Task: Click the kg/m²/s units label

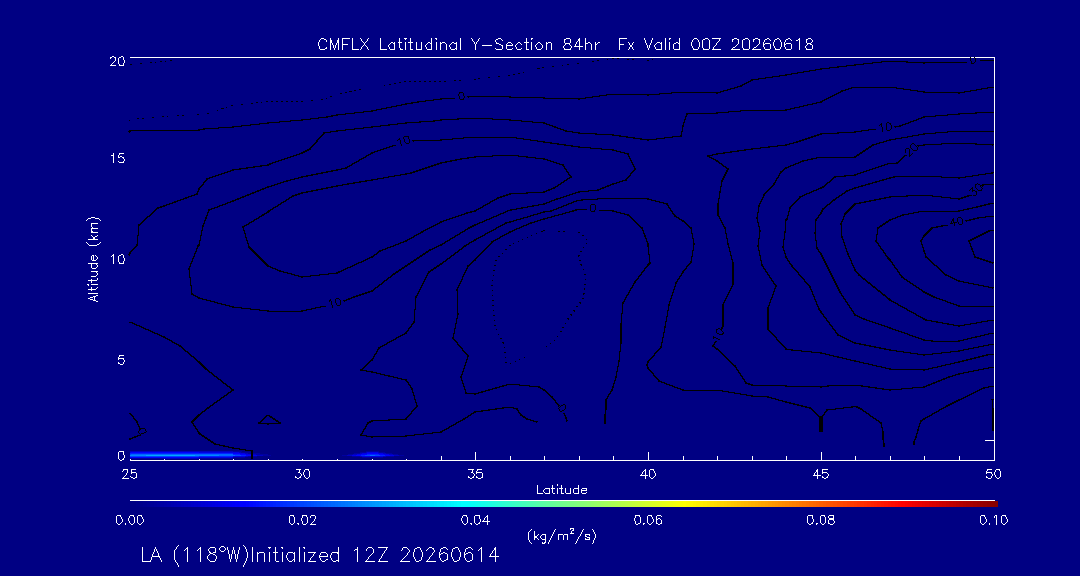Action: pos(562,536)
